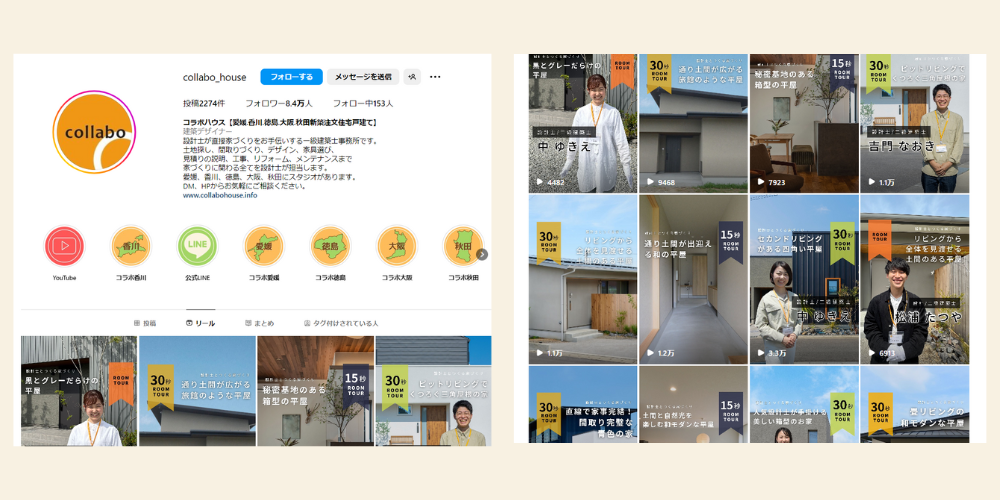Click the フォロー中153人 count
1000x500 pixels.
click(363, 103)
